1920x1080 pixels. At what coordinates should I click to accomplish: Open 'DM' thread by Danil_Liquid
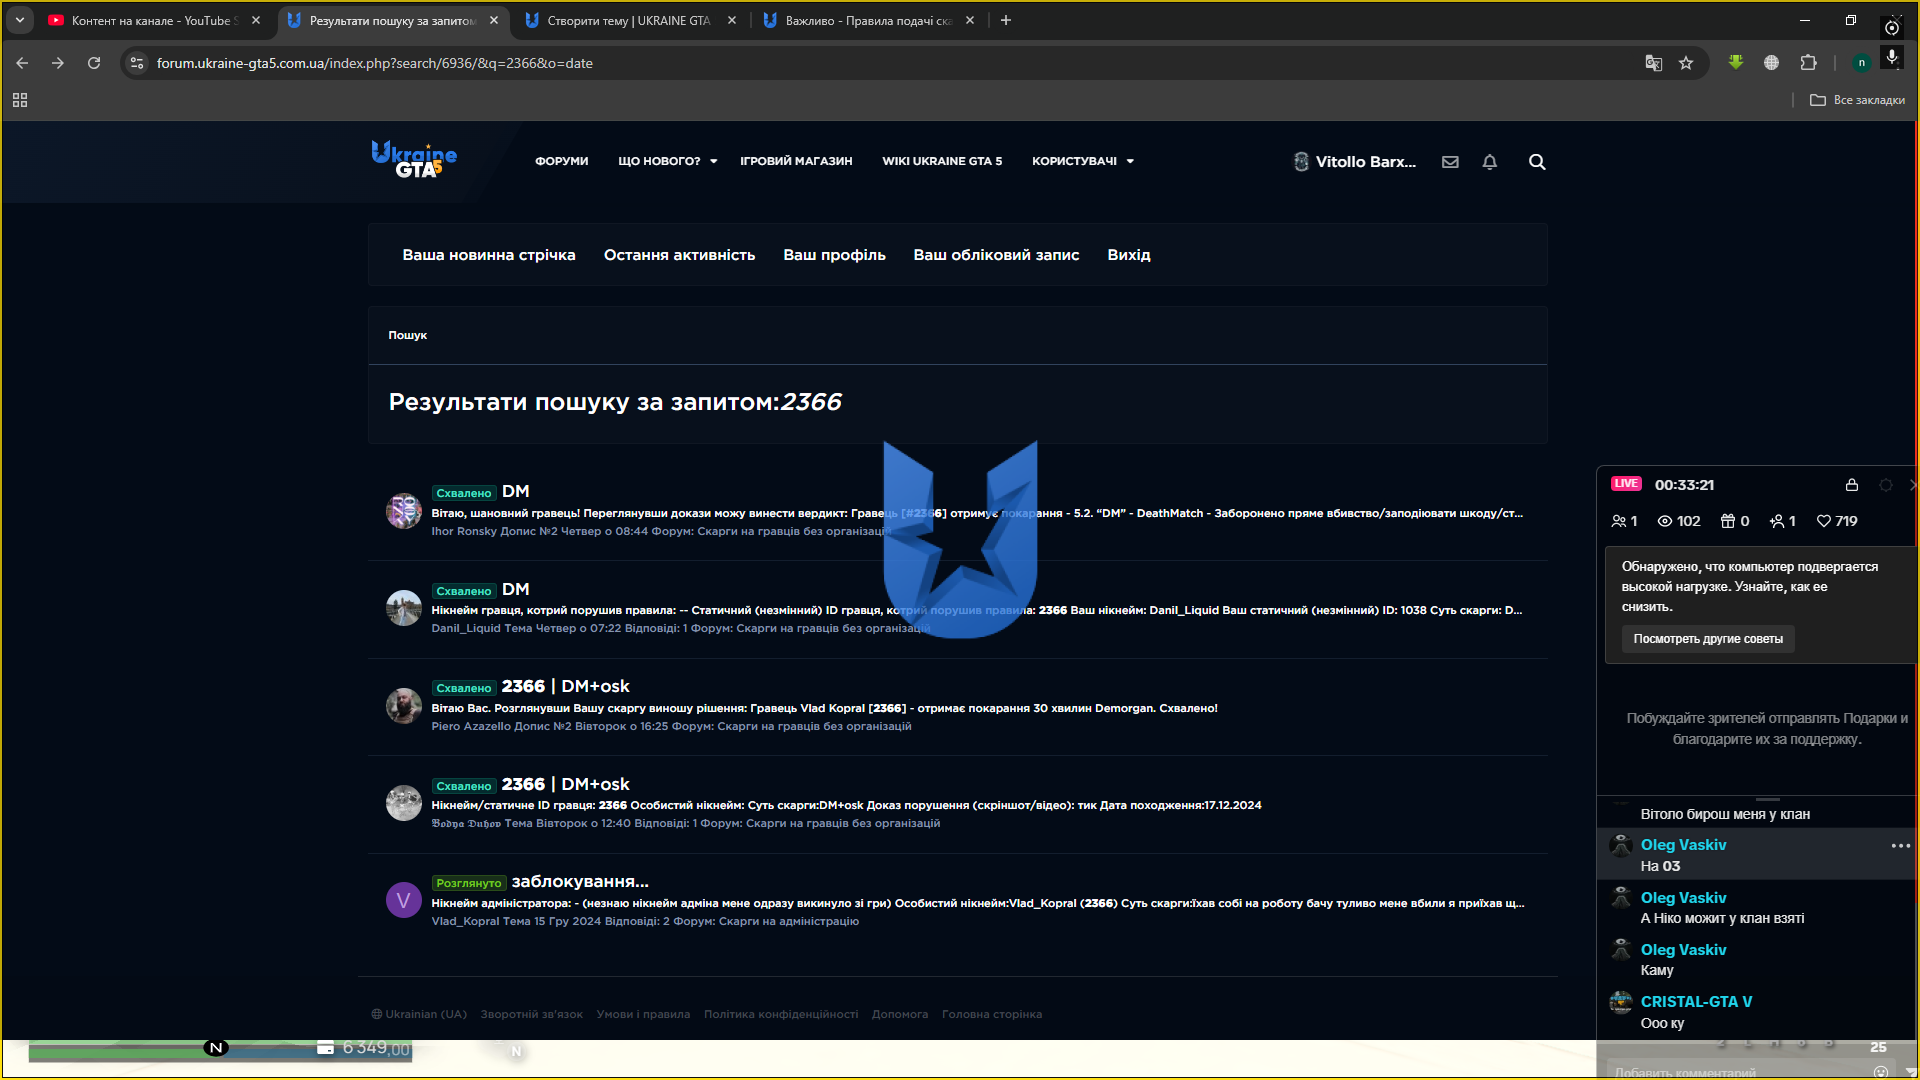click(516, 589)
